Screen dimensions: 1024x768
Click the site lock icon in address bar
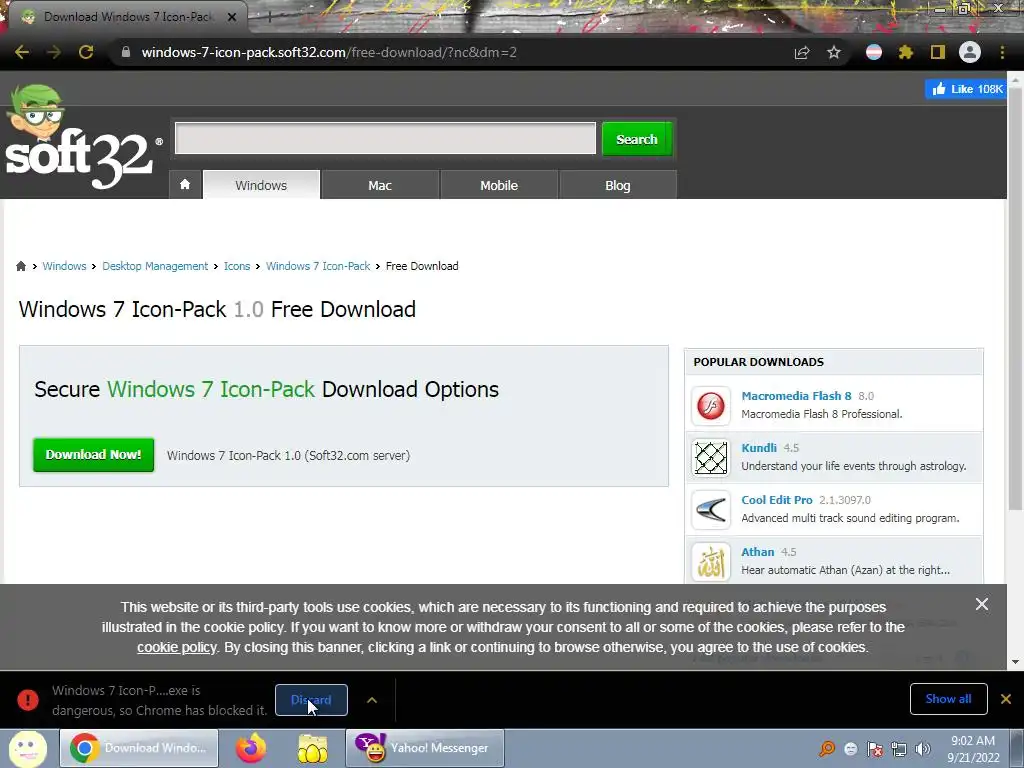tap(126, 52)
